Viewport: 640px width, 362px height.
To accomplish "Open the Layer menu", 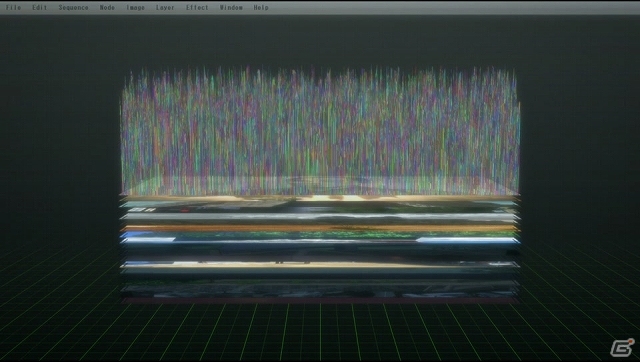I will pyautogui.click(x=165, y=7).
